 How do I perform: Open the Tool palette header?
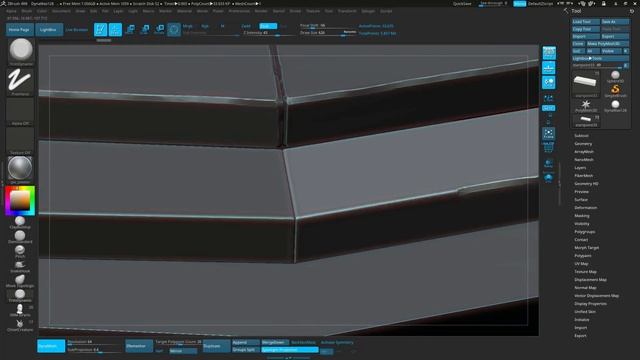576,11
